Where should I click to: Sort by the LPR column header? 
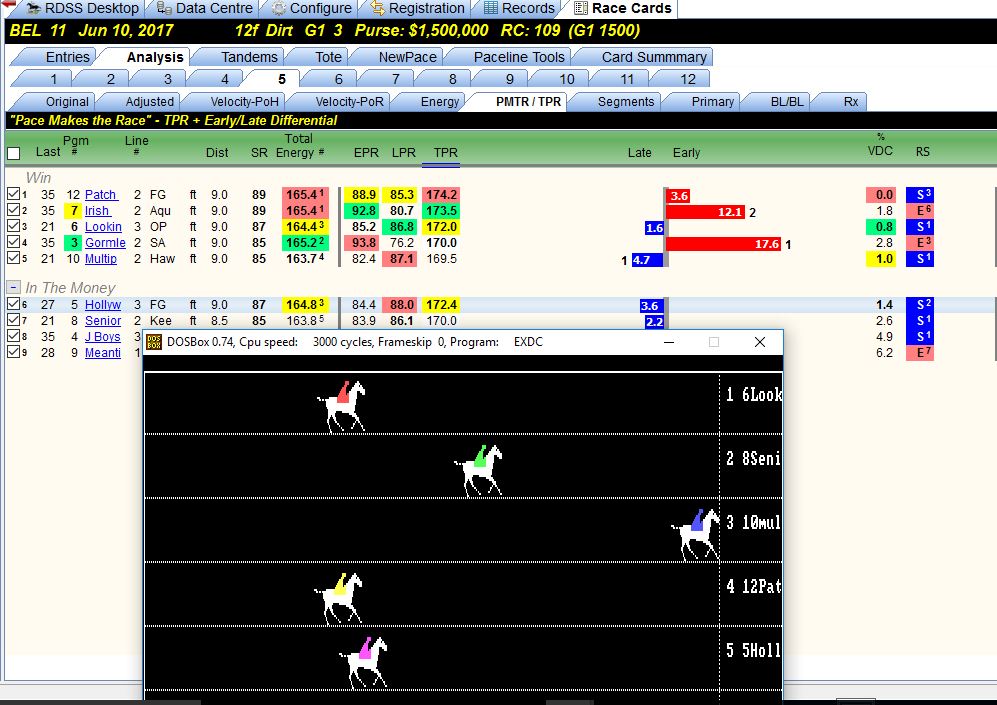(403, 153)
